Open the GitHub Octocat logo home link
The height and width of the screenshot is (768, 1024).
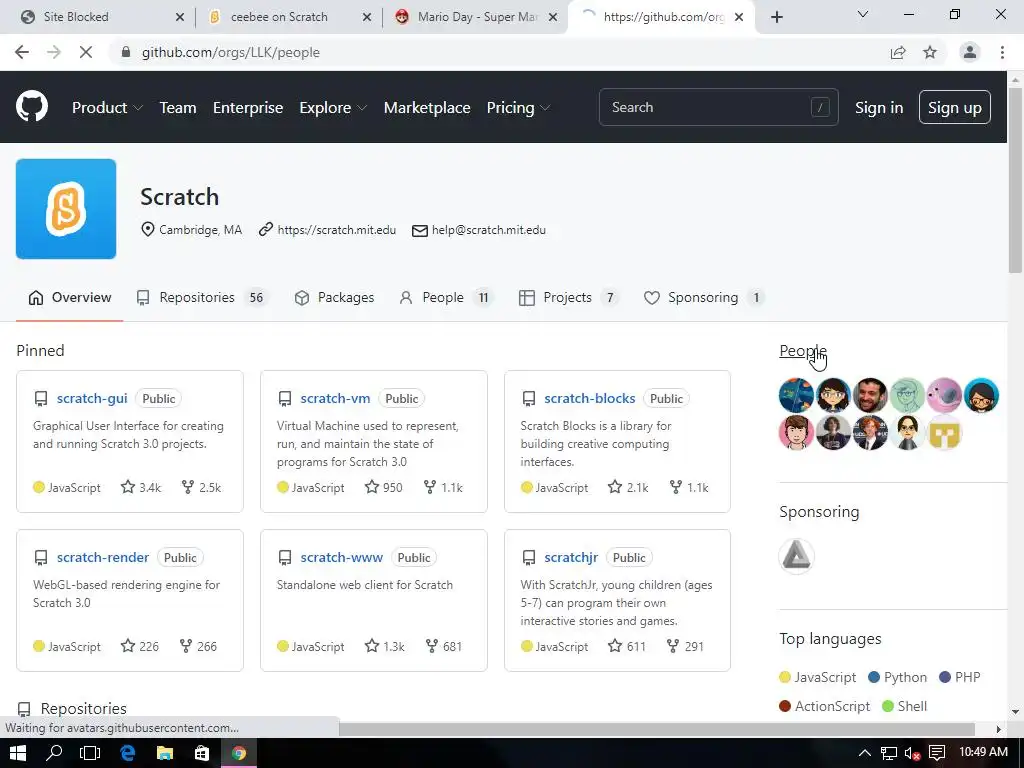(31, 106)
